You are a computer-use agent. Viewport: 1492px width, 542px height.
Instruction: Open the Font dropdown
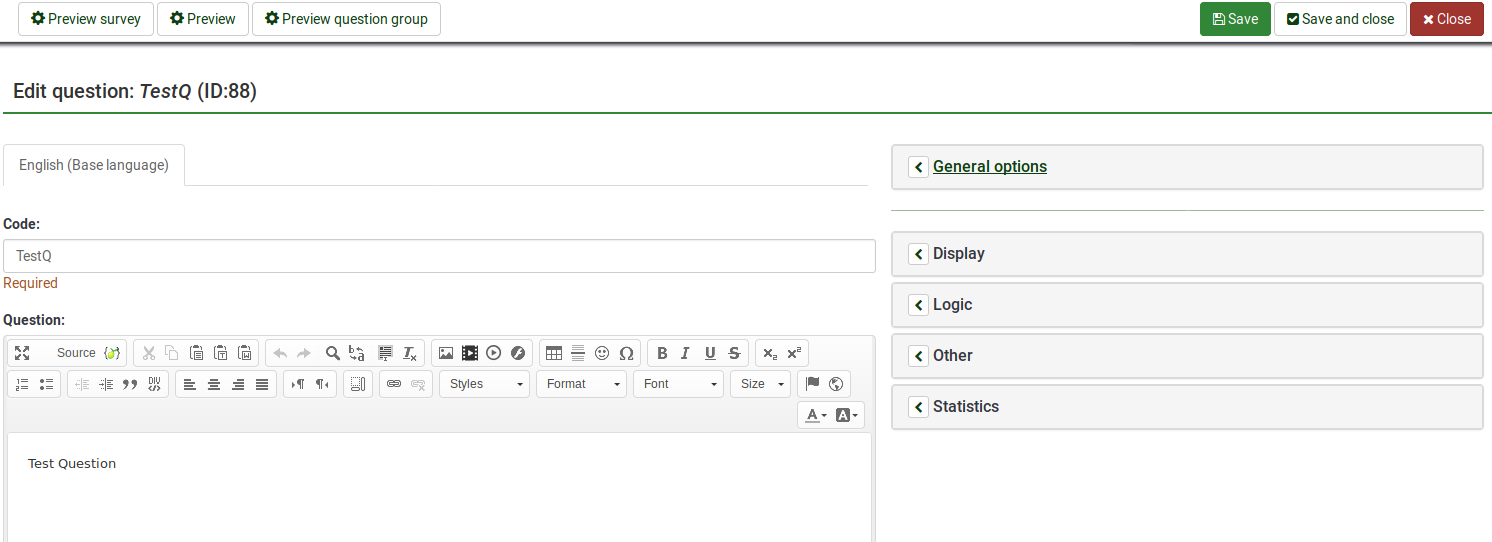[679, 384]
